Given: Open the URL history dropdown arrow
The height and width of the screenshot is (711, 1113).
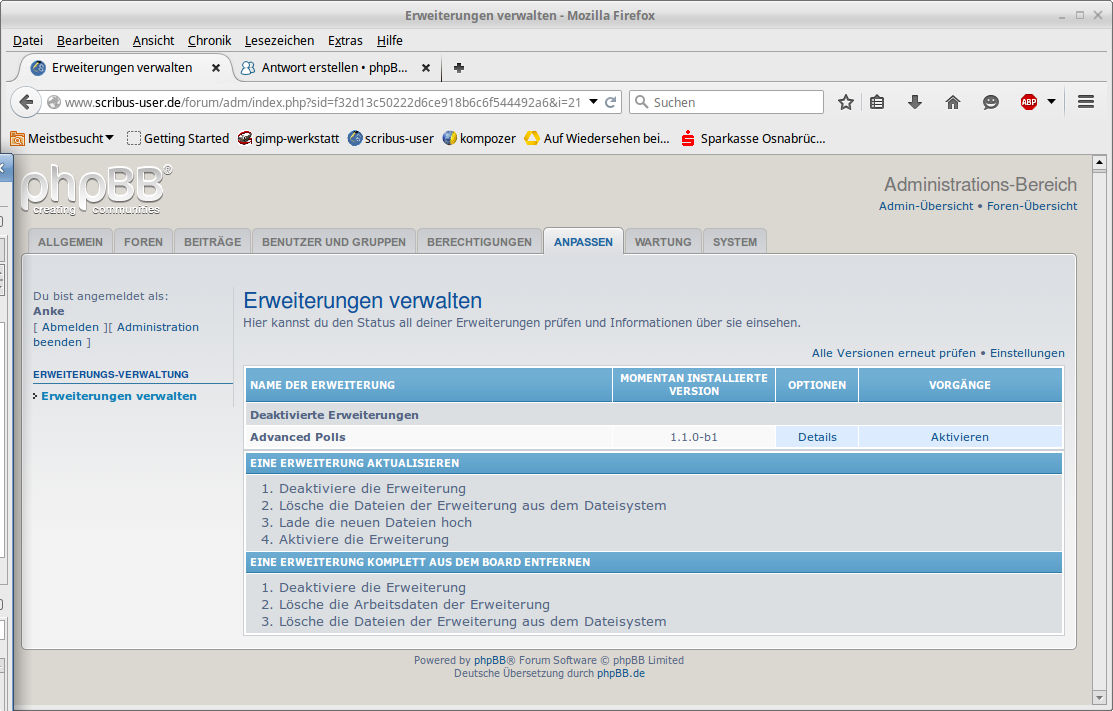Looking at the screenshot, I should click(593, 102).
